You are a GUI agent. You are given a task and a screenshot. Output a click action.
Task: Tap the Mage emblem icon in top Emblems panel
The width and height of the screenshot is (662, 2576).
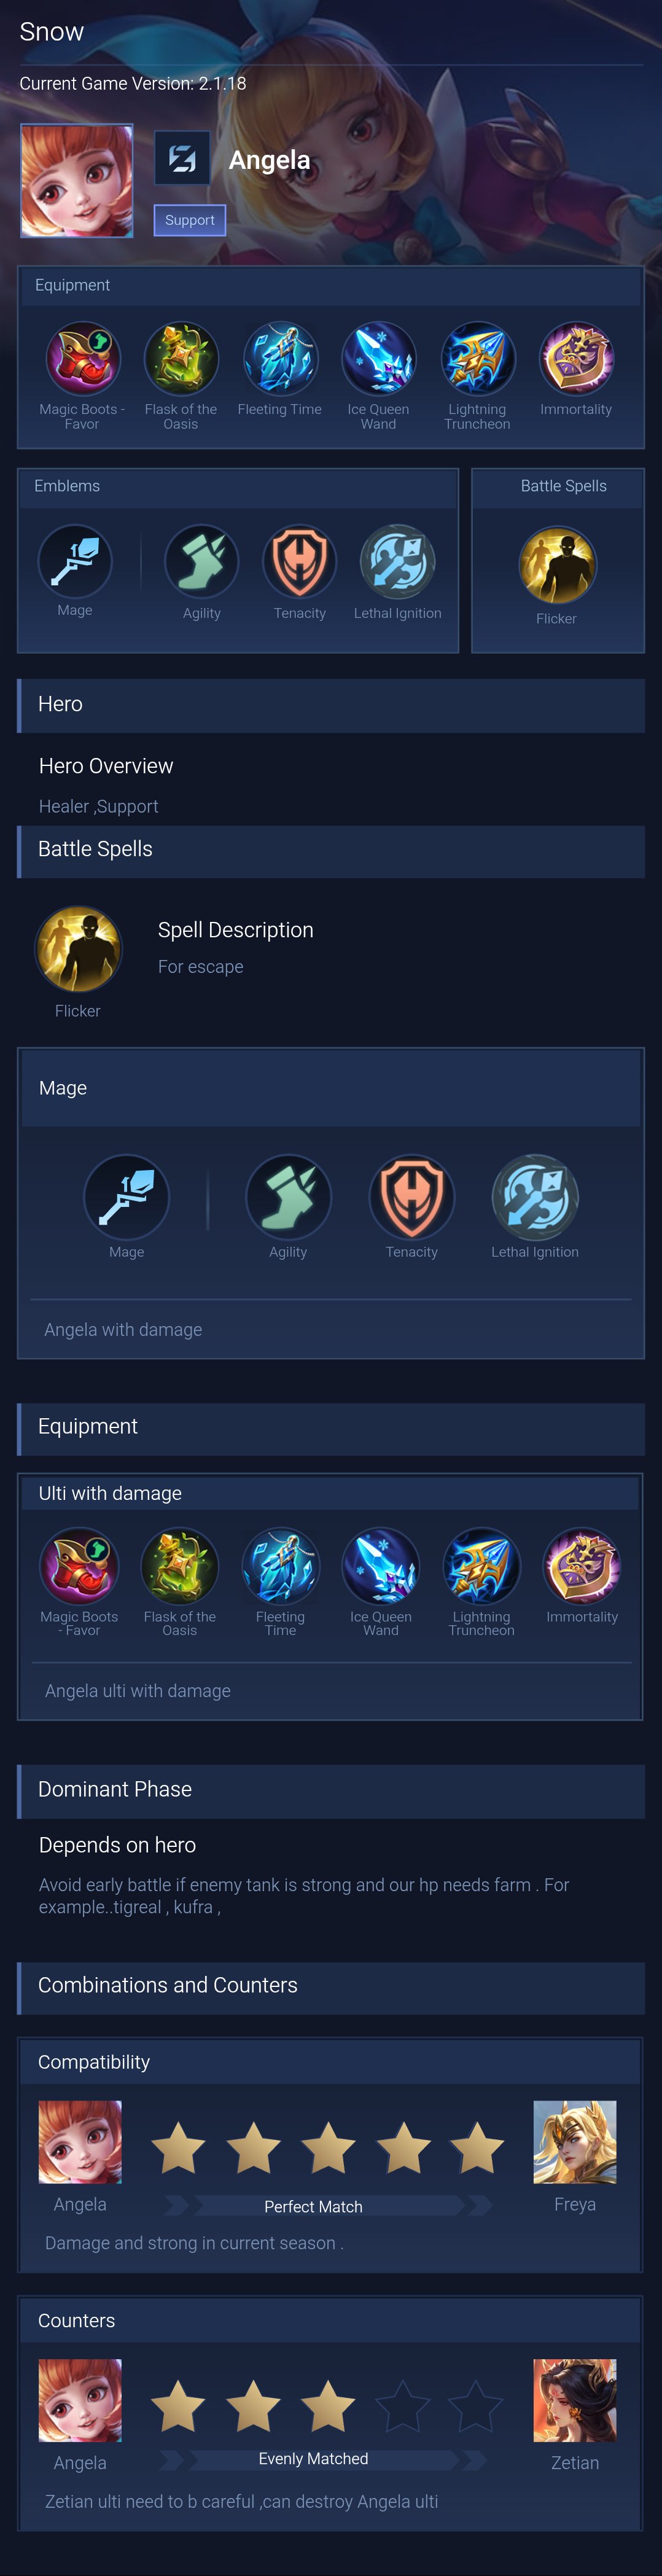[75, 561]
